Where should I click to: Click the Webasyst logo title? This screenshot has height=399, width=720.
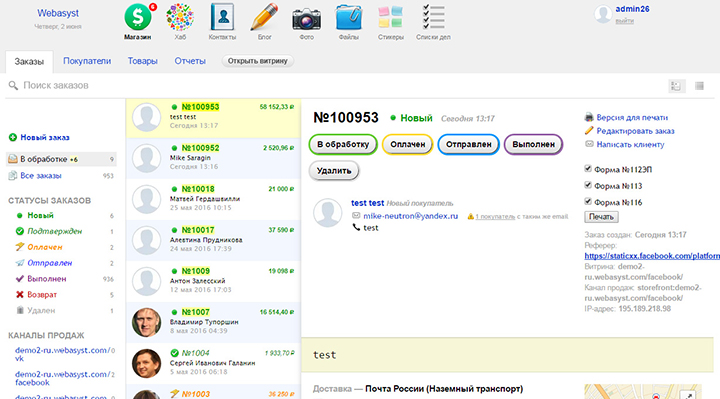tap(58, 13)
